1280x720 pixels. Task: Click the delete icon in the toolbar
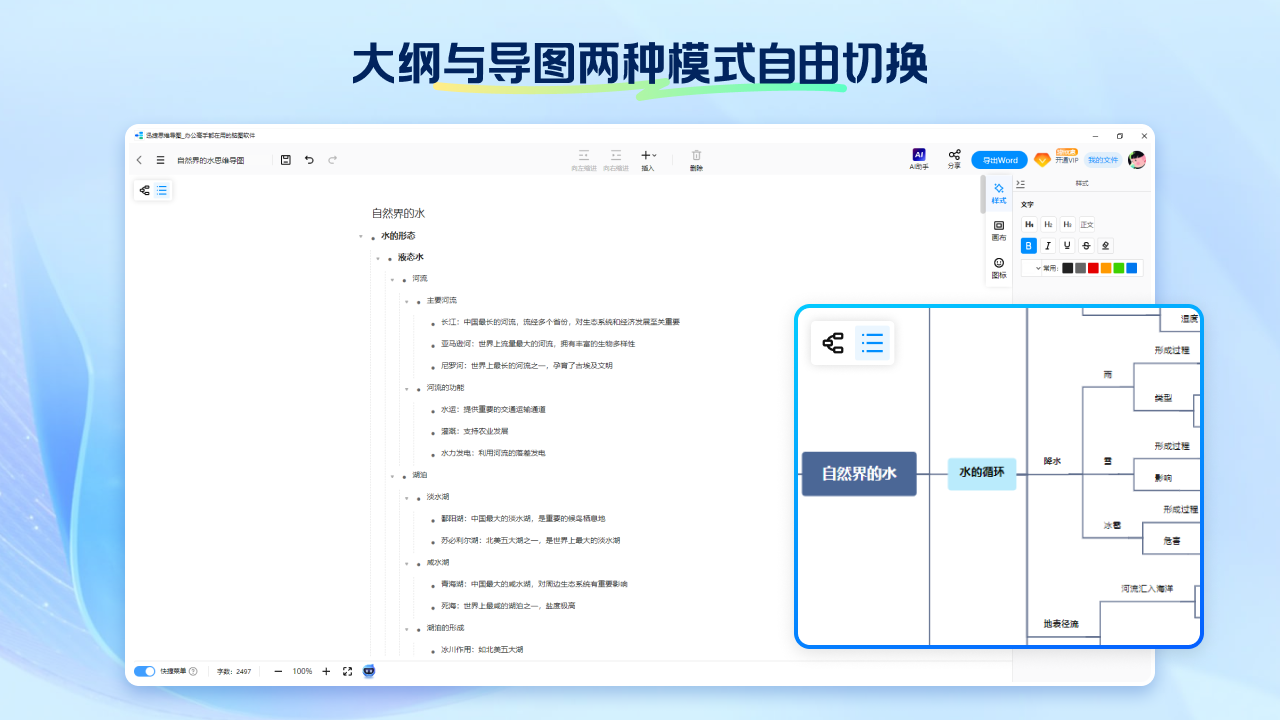696,160
